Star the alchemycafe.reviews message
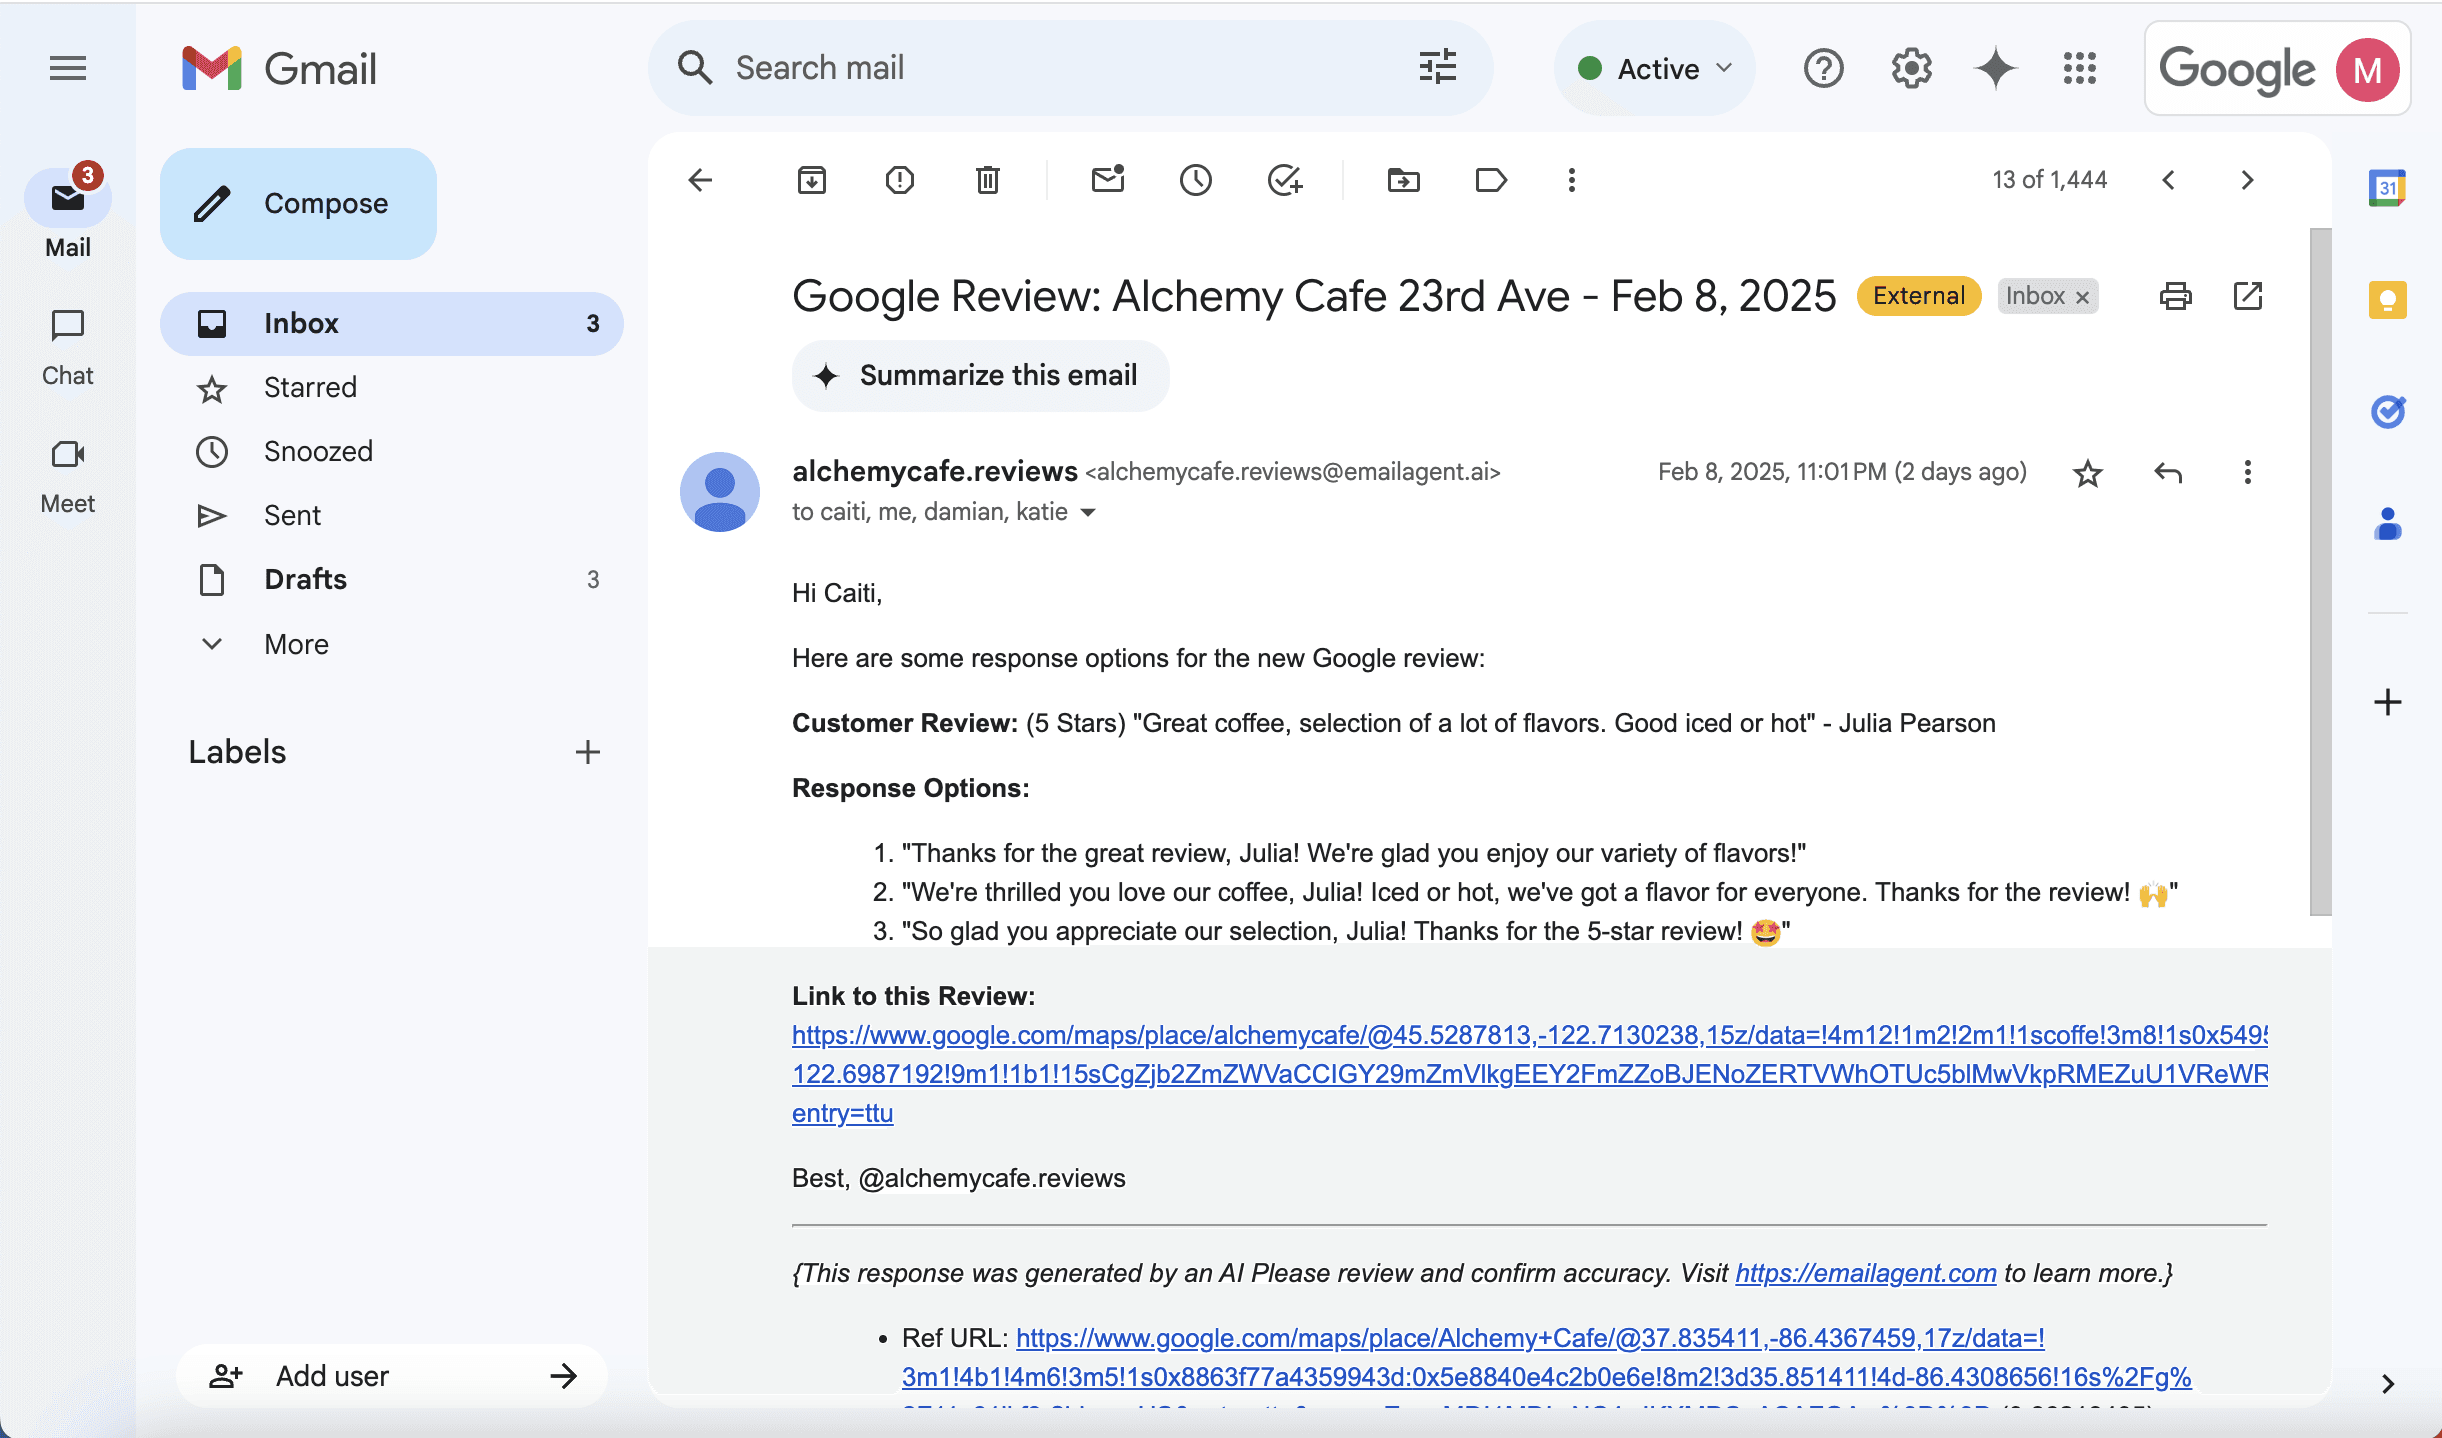This screenshot has height=1438, width=2442. pos(2087,473)
